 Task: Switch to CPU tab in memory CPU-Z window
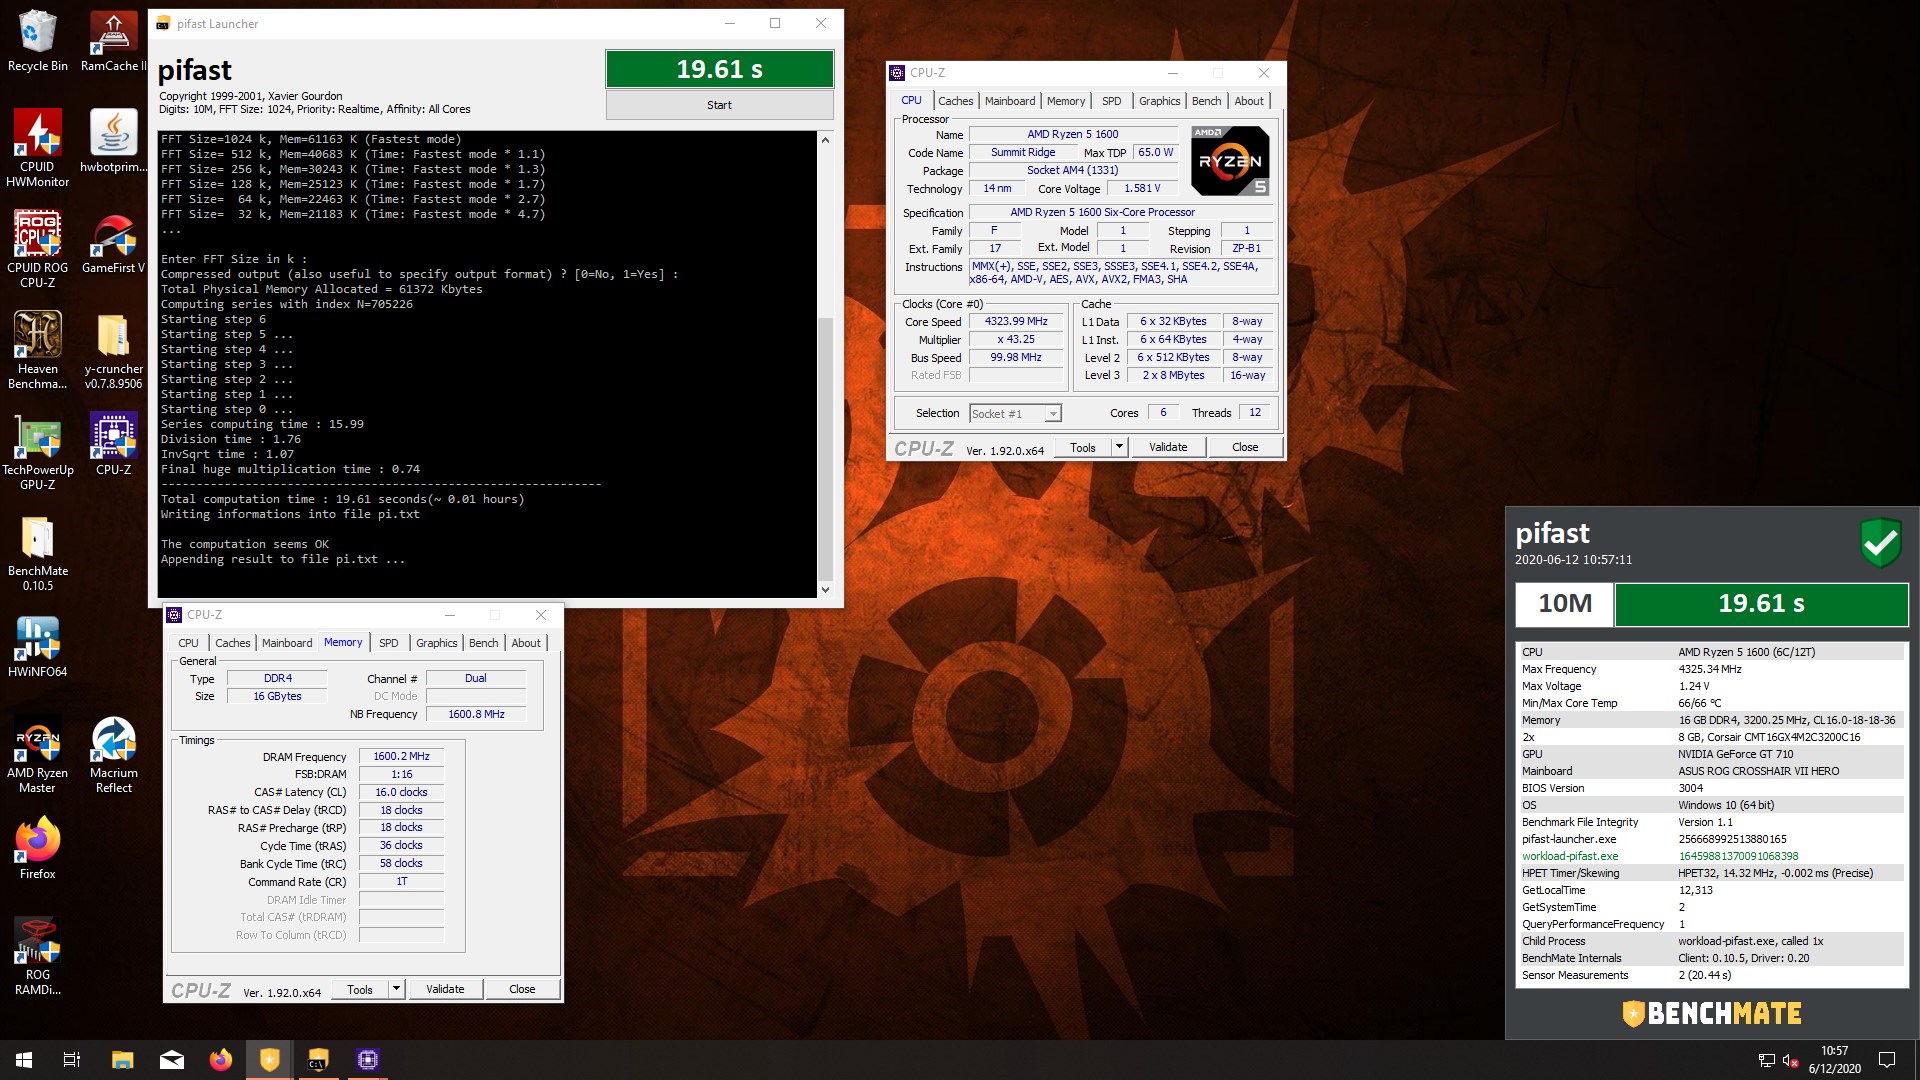(x=189, y=643)
